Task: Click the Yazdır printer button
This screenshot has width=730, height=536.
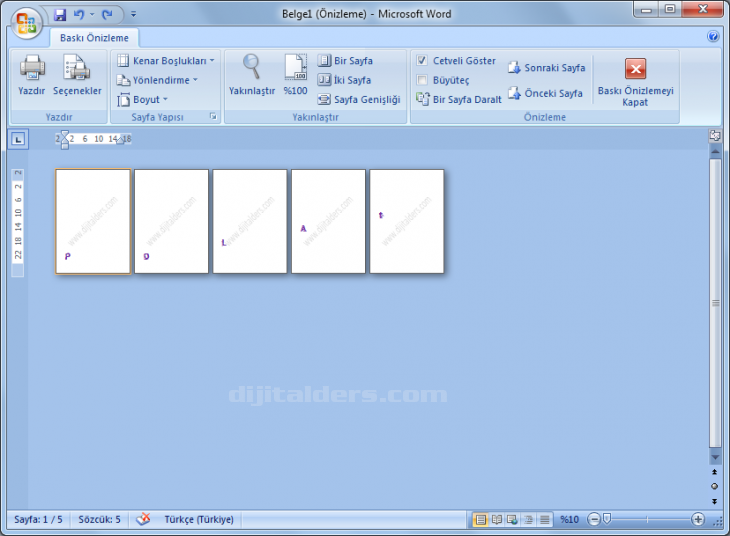Action: coord(32,75)
